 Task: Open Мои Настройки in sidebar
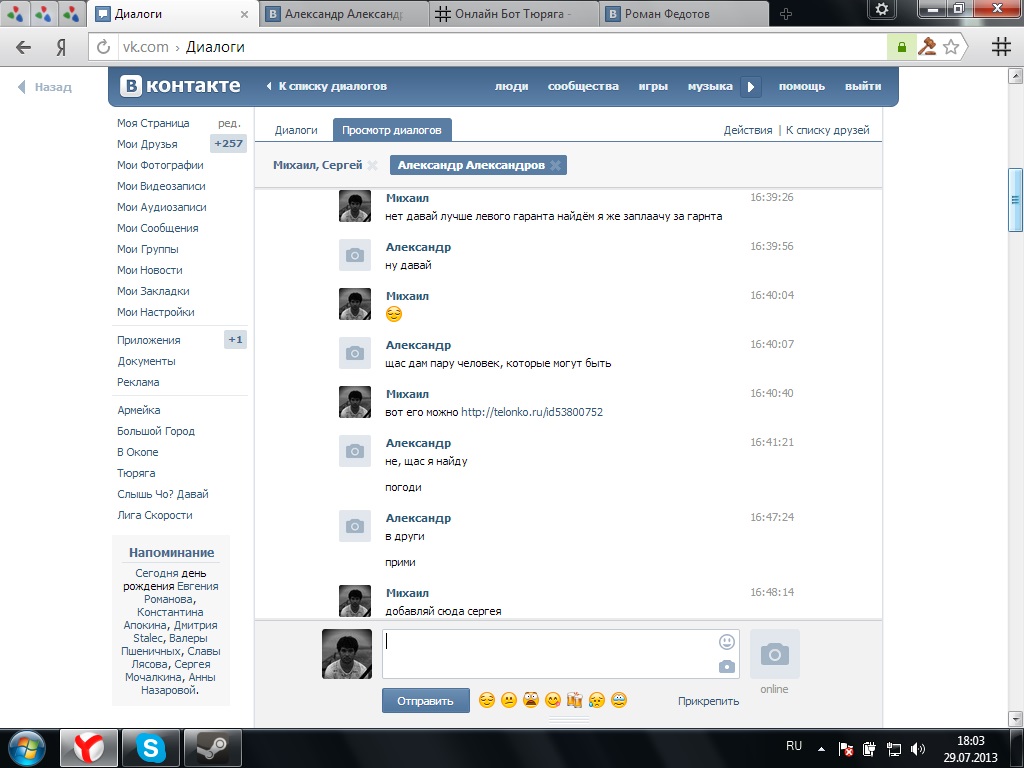coord(155,312)
